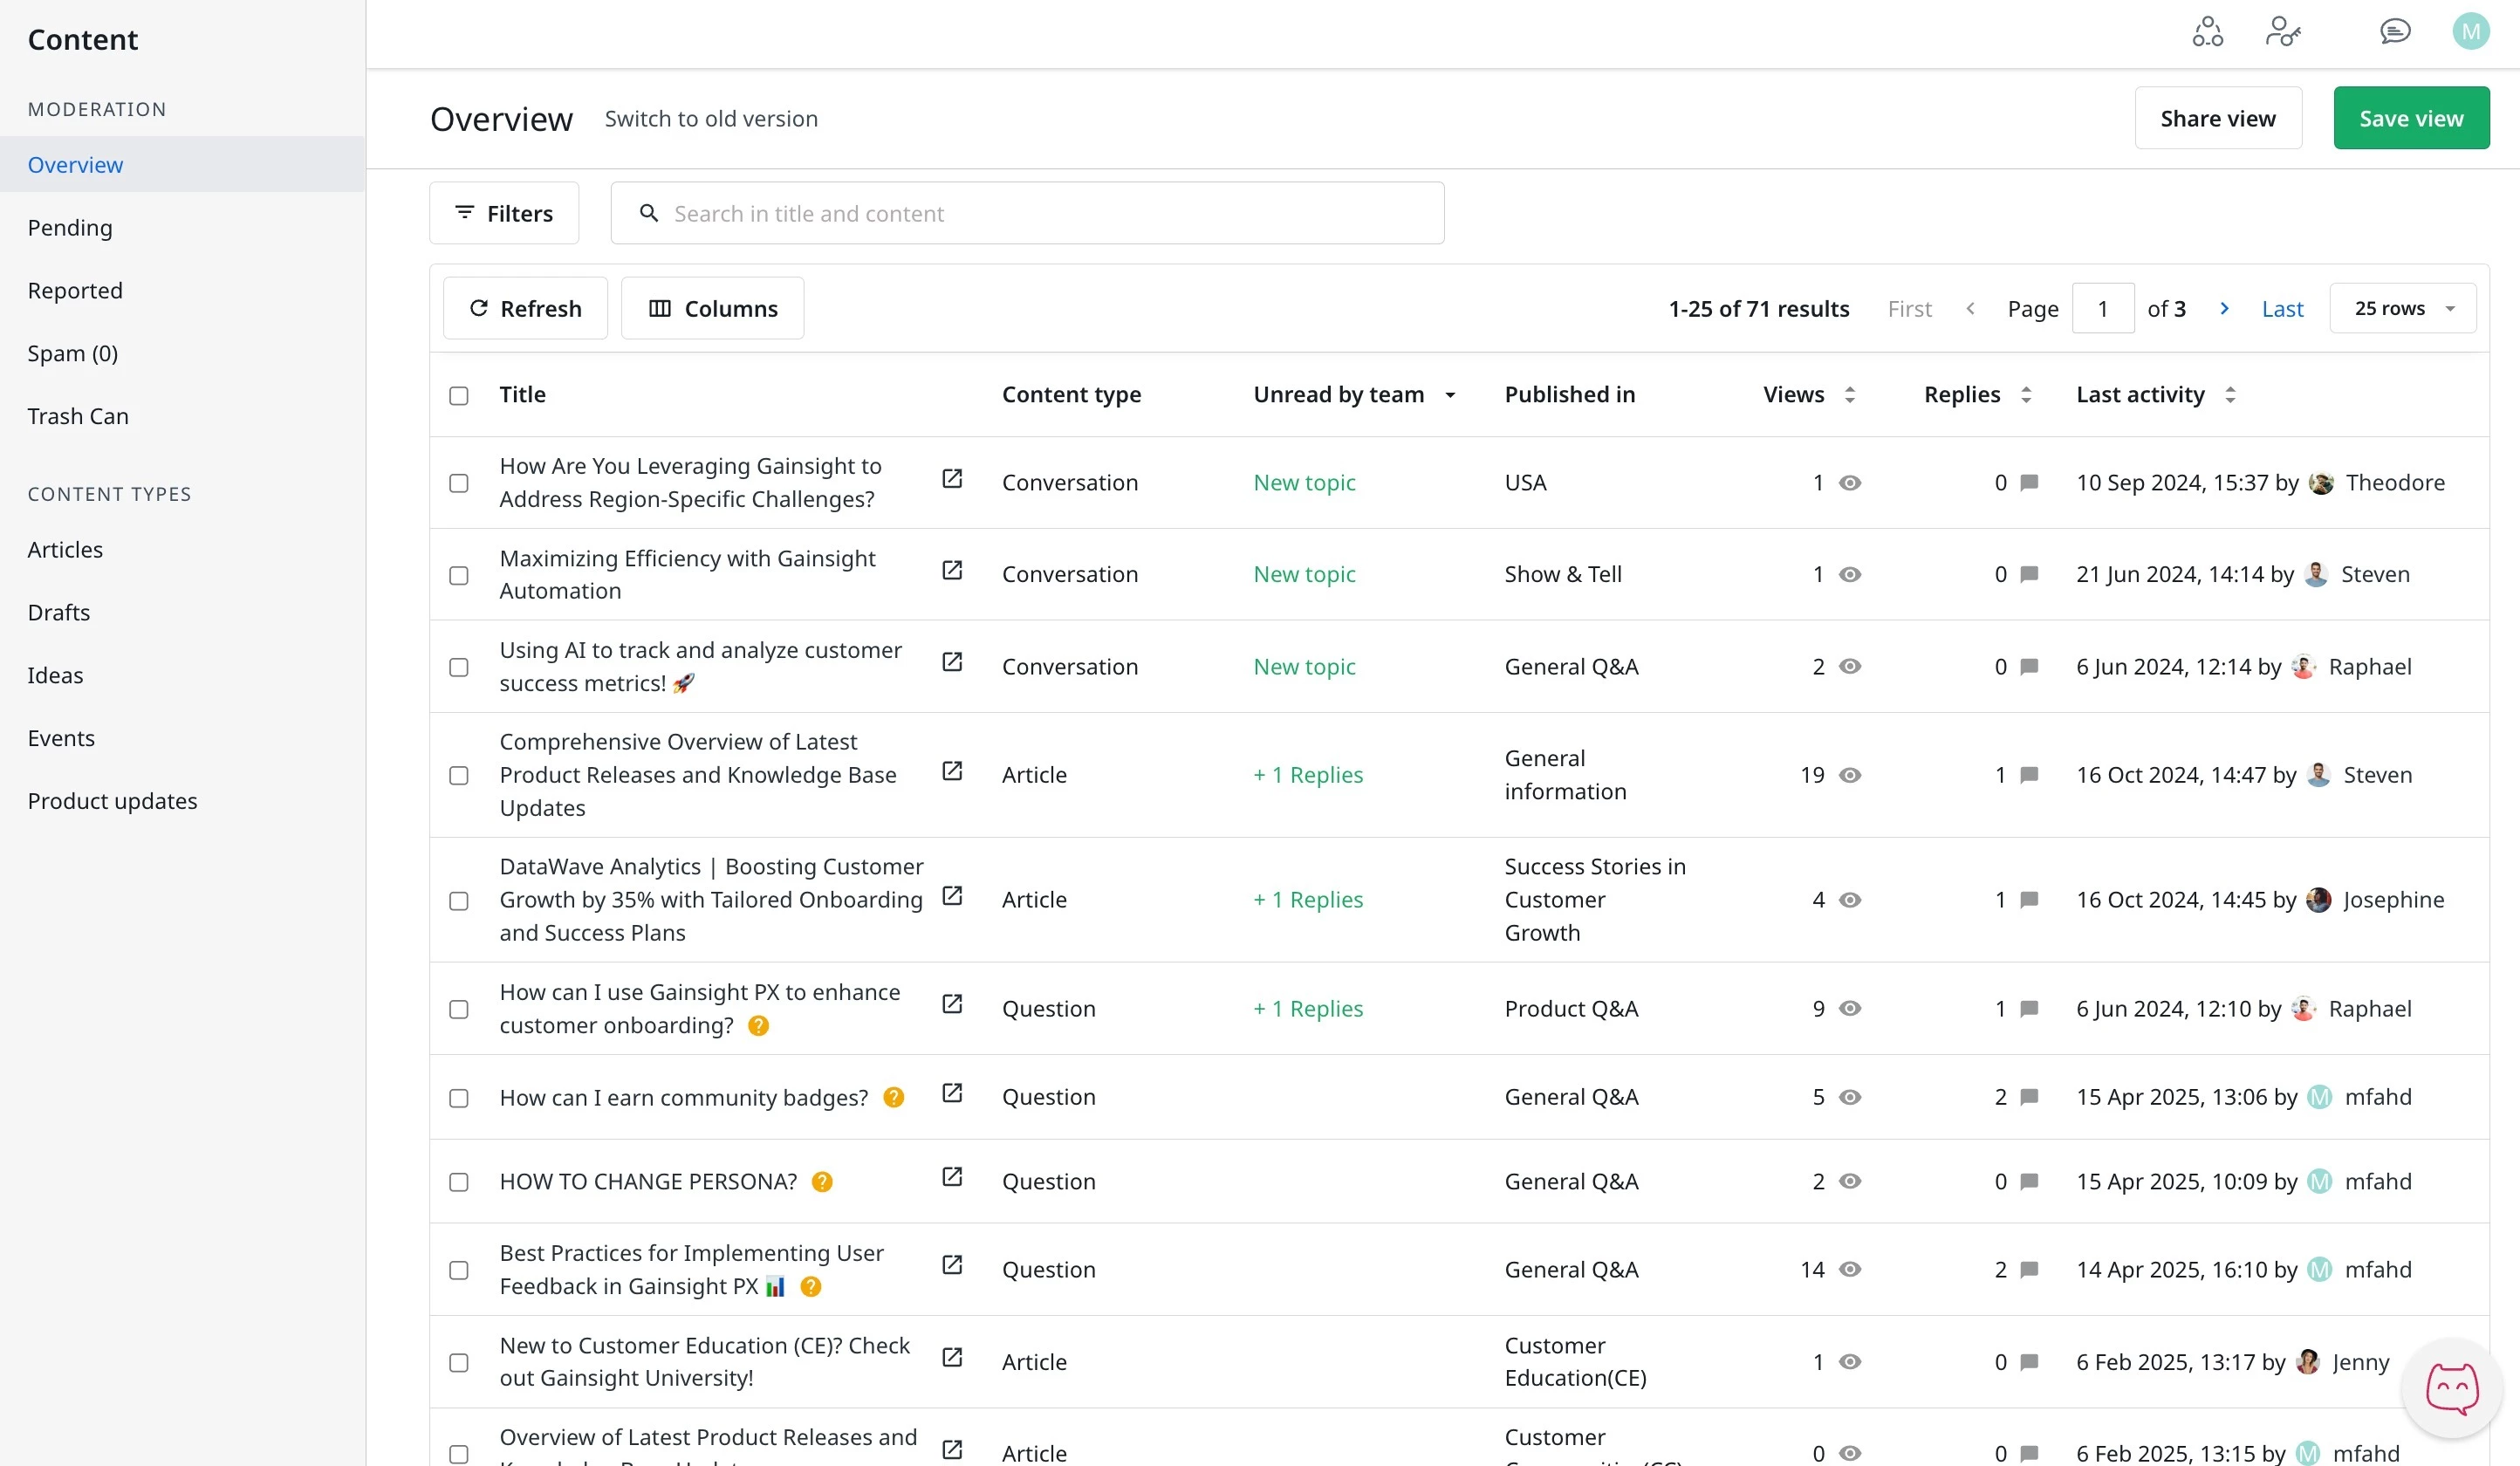Select the 'How can I earn community badges?' row
Image resolution: width=2520 pixels, height=1466 pixels.
pyautogui.click(x=459, y=1098)
